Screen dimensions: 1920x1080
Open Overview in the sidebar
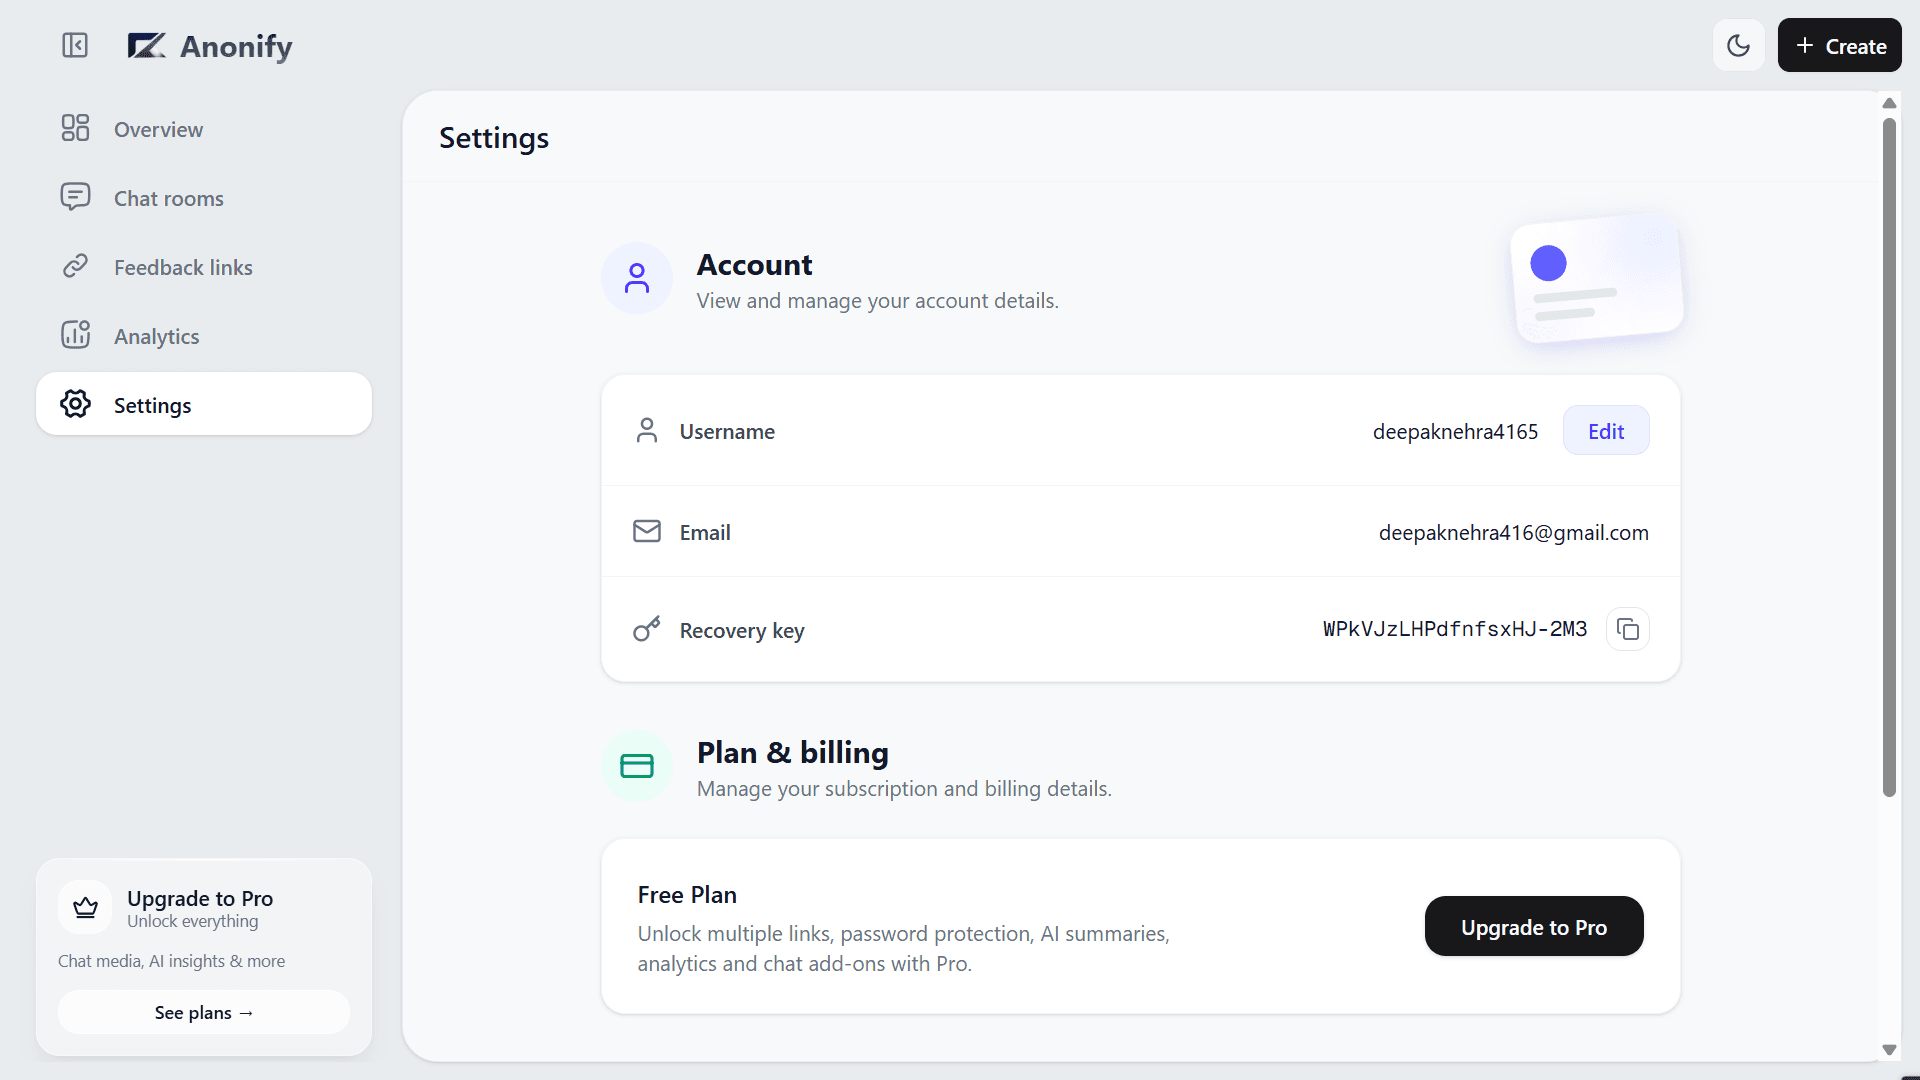(204, 129)
